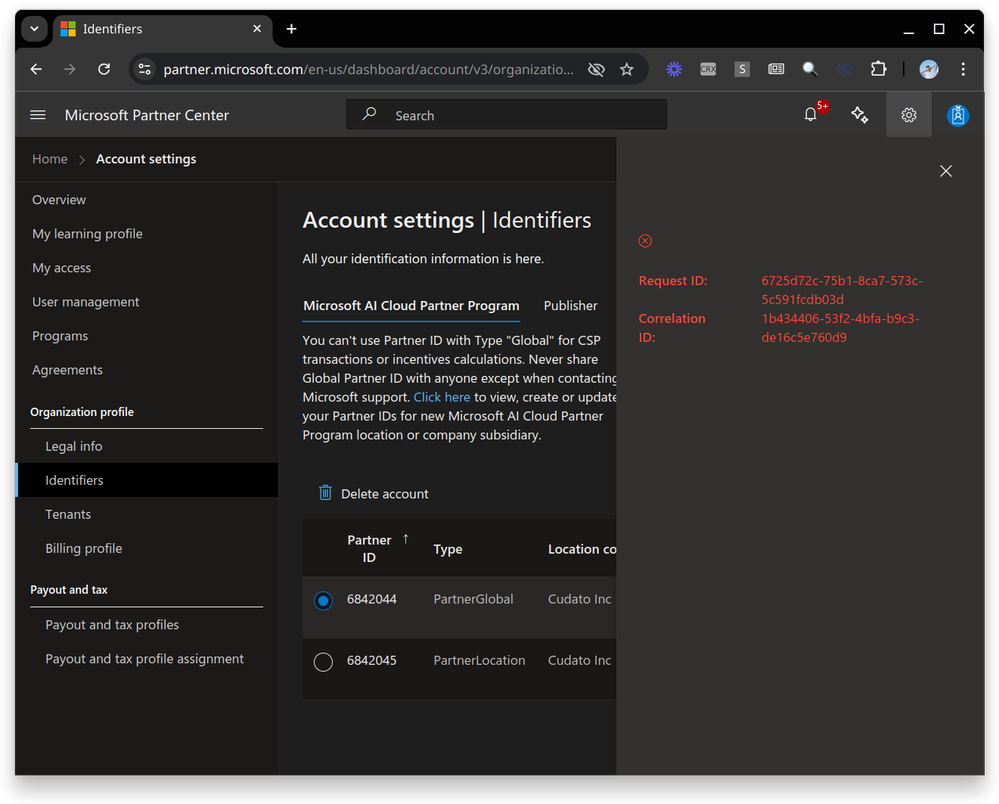999x804 pixels.
Task: Open the S extension icon
Action: [742, 69]
